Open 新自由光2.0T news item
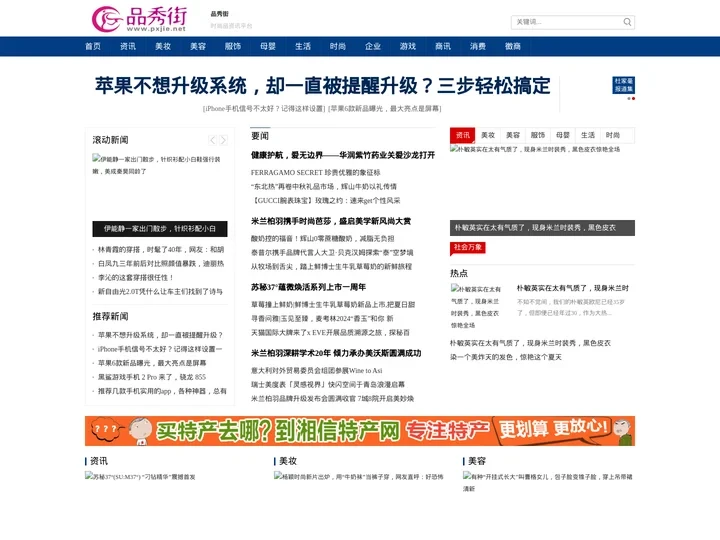Screen dimensions: 720x540 [160, 292]
